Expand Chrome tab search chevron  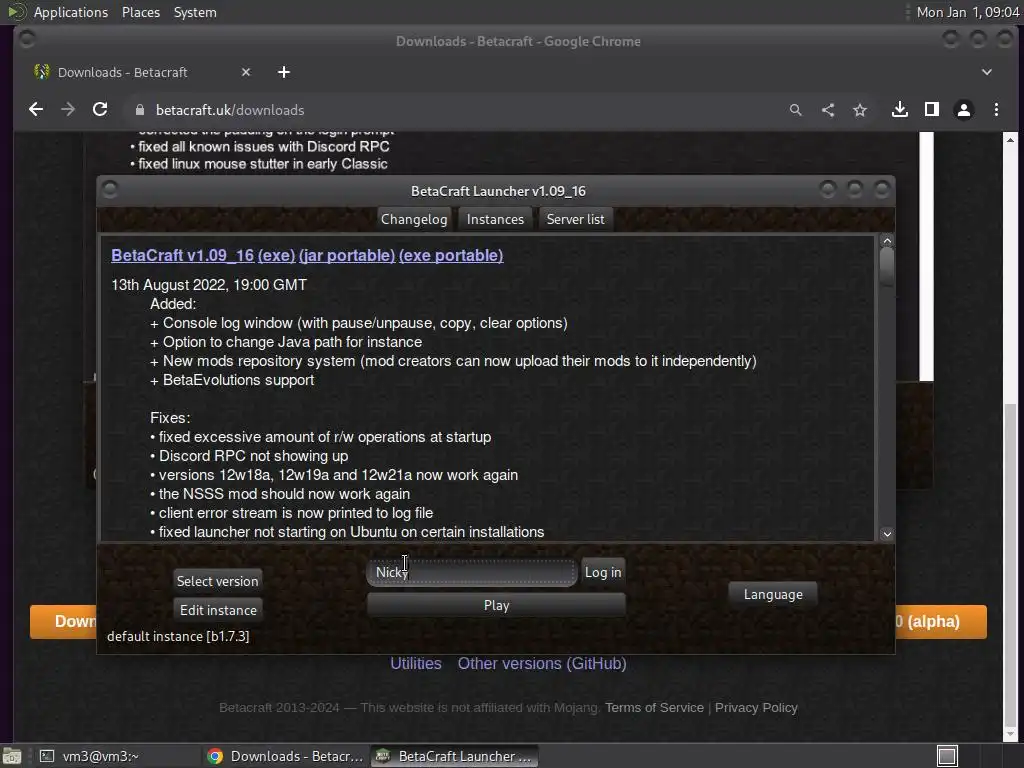coord(987,72)
